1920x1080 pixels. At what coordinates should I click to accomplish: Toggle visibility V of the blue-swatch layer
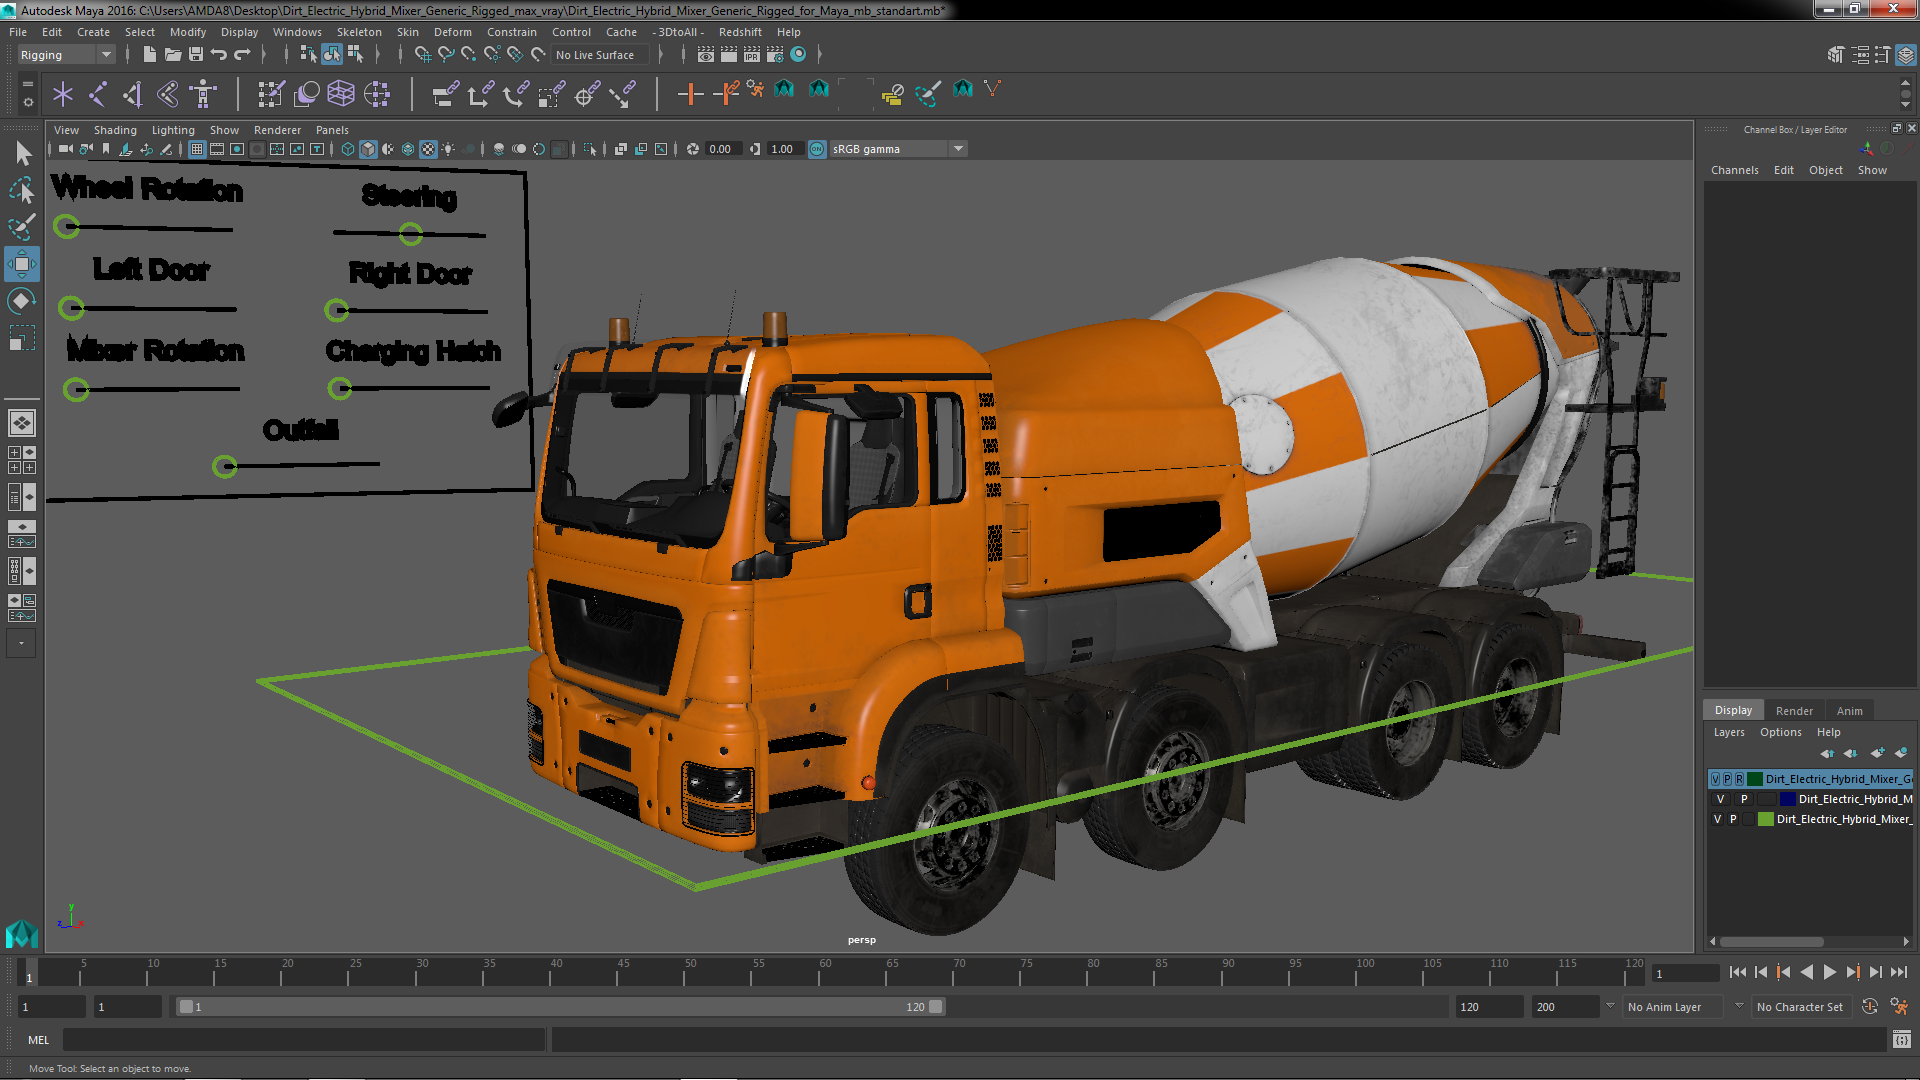(1720, 799)
